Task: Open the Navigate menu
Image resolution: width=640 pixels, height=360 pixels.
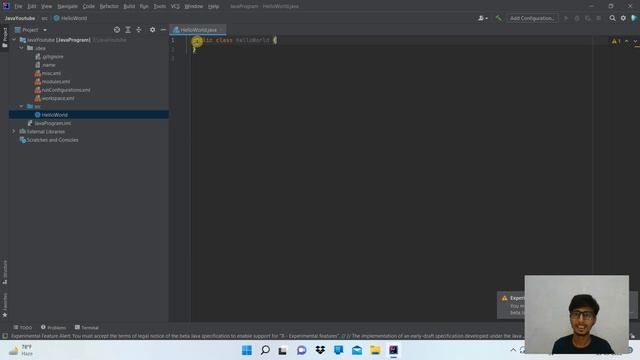Action: (x=67, y=6)
